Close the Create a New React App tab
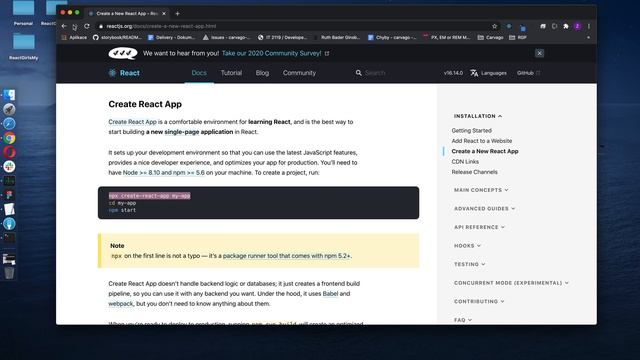The width and height of the screenshot is (640, 360). 164,13
